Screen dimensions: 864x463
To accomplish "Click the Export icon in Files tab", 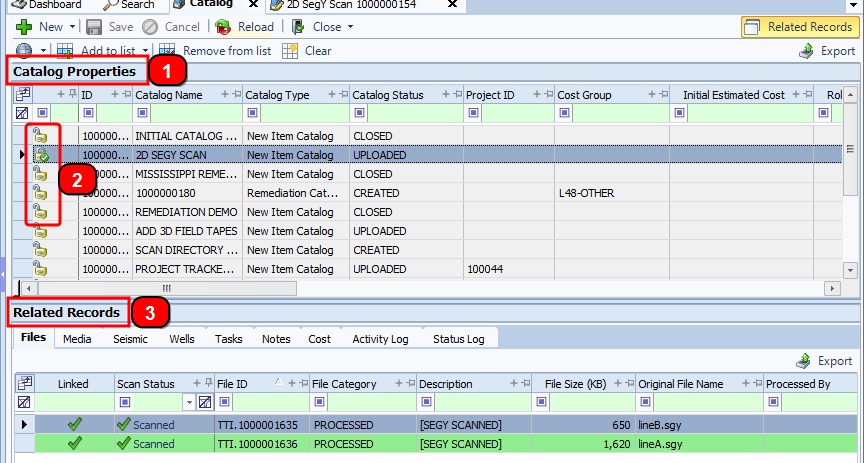I will pos(803,361).
